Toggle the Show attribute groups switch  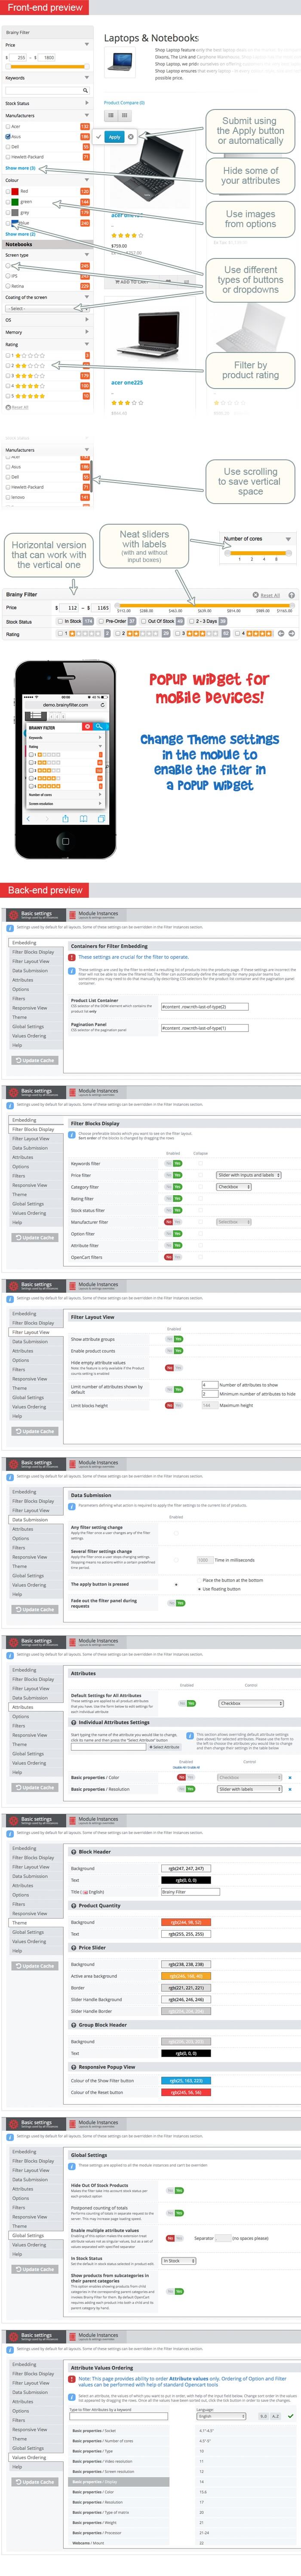174,1339
